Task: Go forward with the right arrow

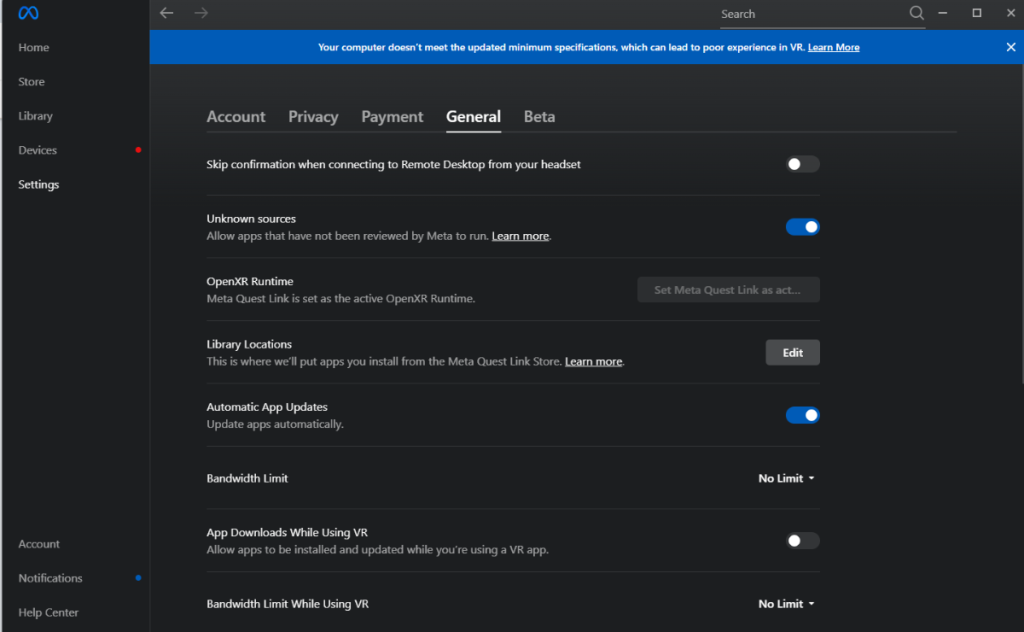Action: click(x=201, y=13)
